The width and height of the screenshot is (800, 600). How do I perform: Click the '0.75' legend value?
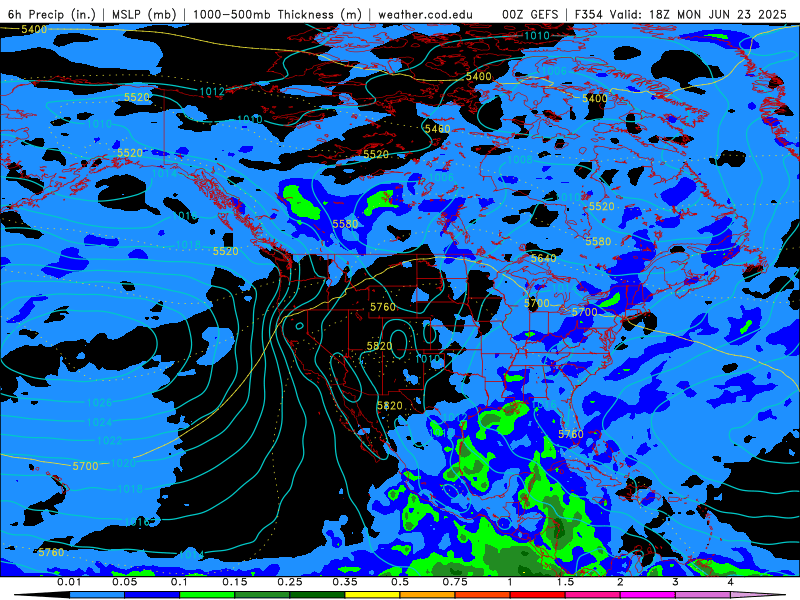(455, 582)
